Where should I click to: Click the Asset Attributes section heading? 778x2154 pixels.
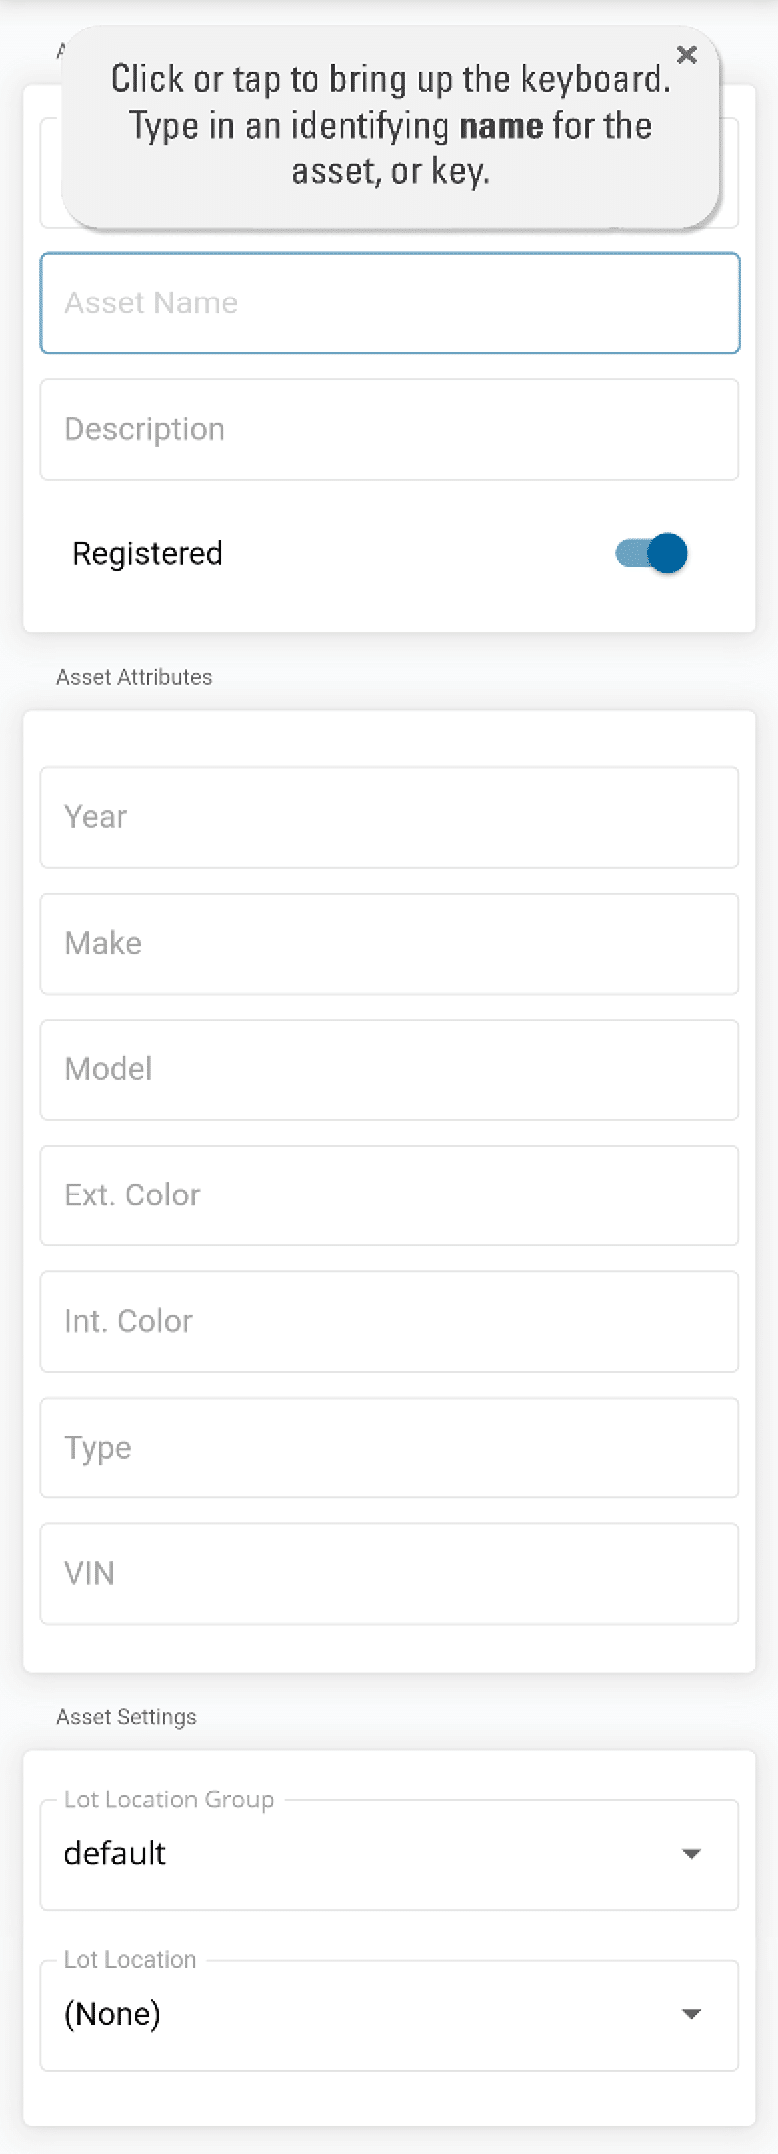[x=134, y=677]
